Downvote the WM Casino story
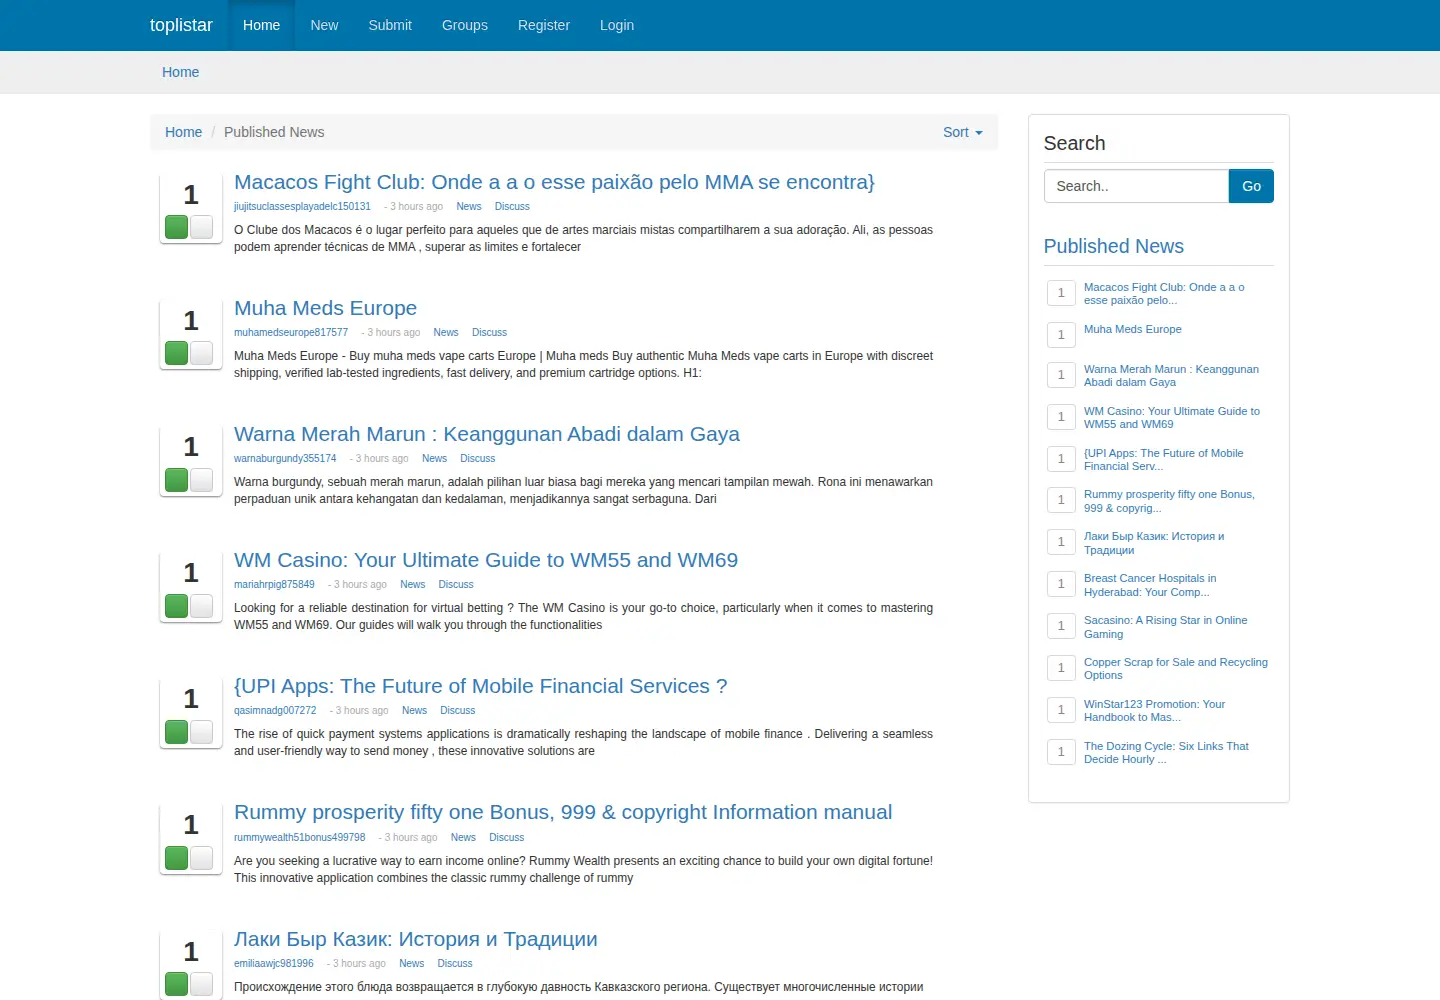This screenshot has height=1000, width=1440. pyautogui.click(x=201, y=606)
